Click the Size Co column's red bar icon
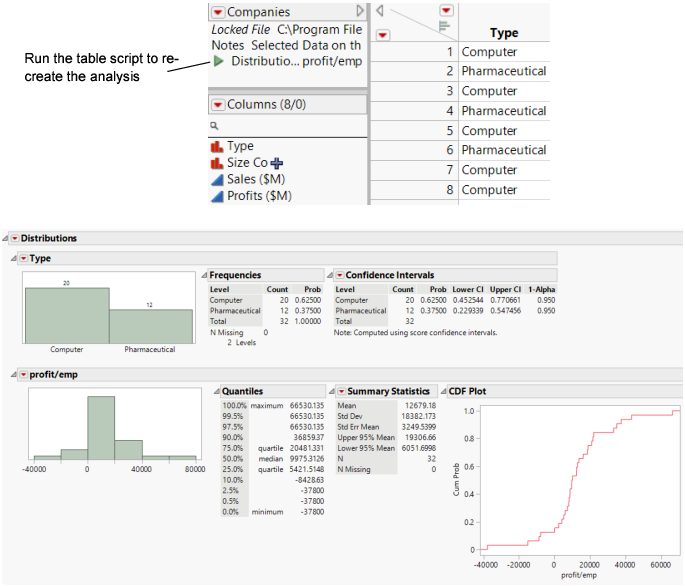 tap(217, 163)
